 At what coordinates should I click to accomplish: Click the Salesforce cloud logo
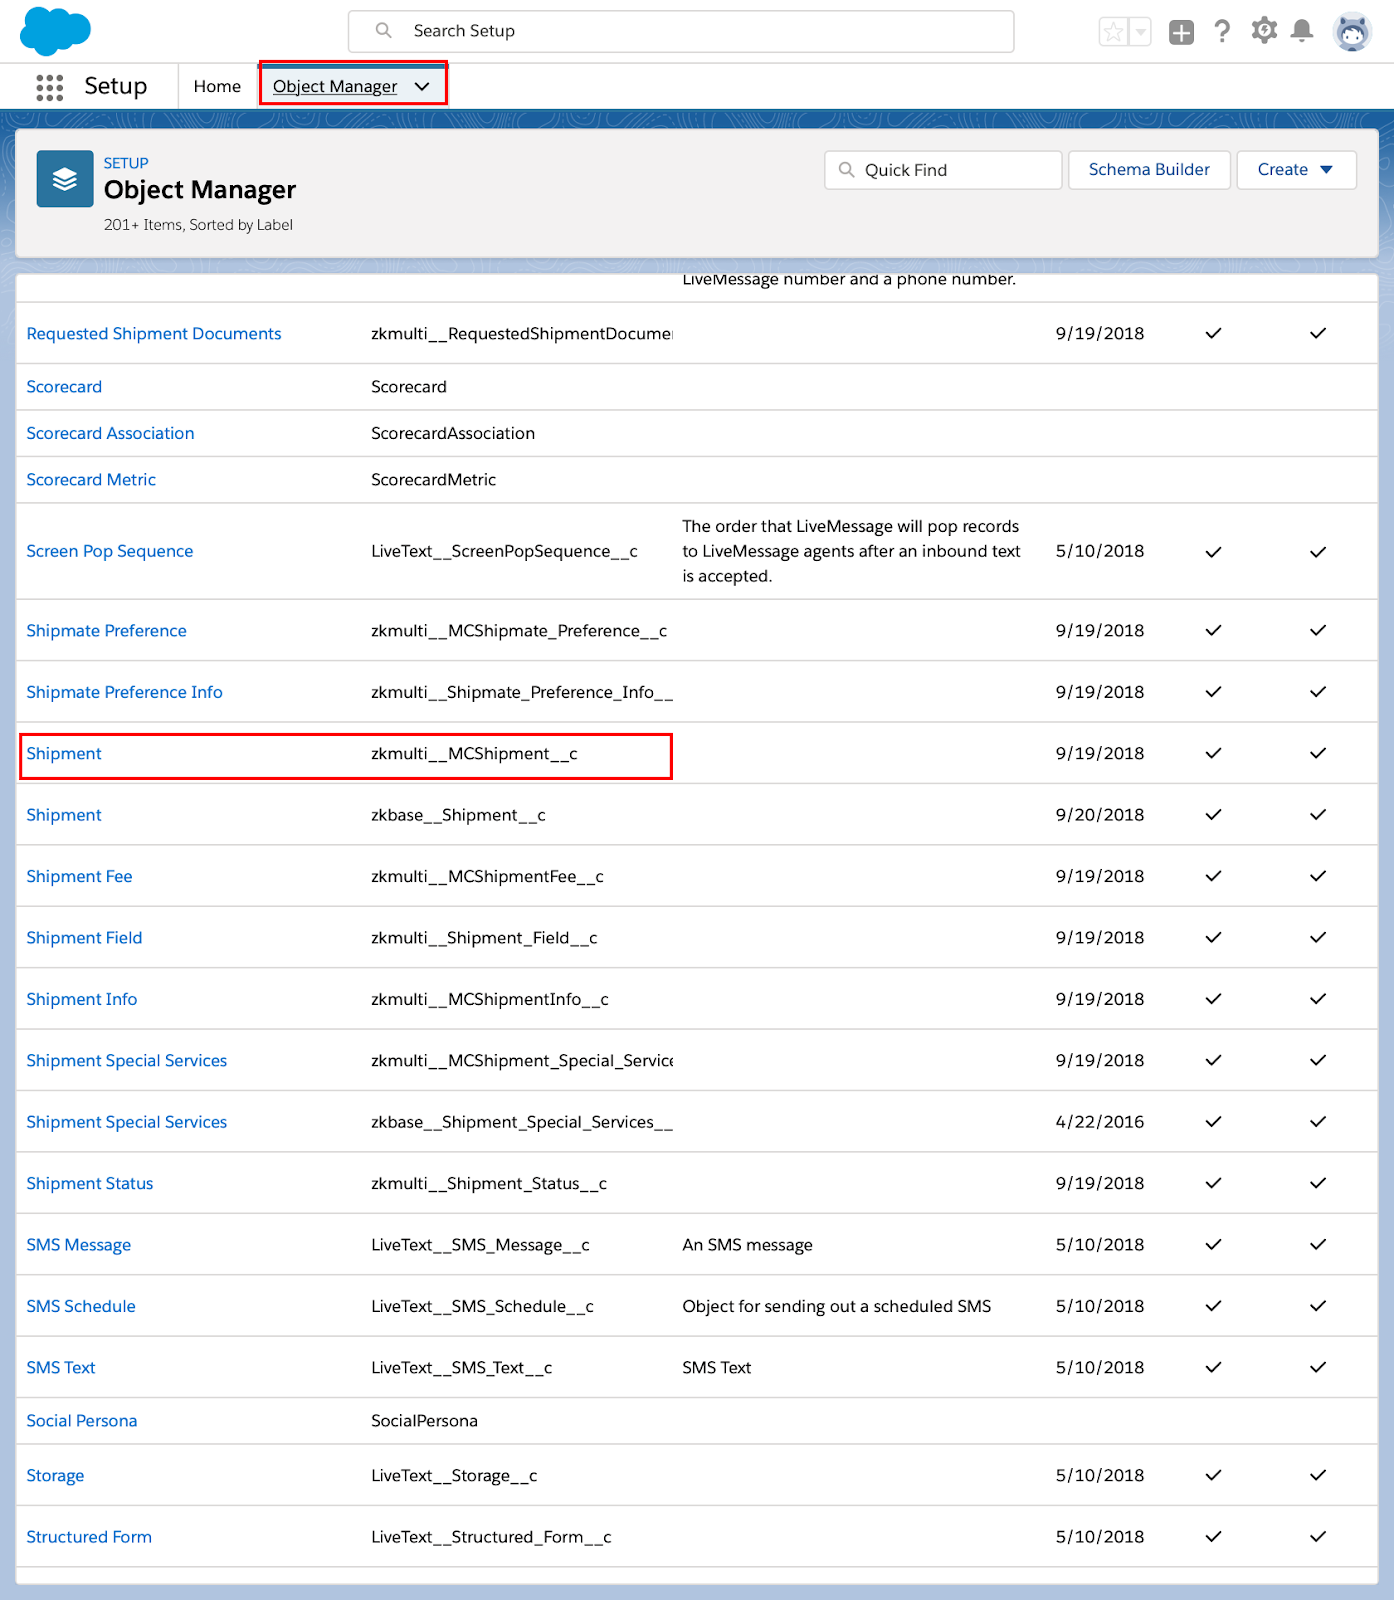55,31
